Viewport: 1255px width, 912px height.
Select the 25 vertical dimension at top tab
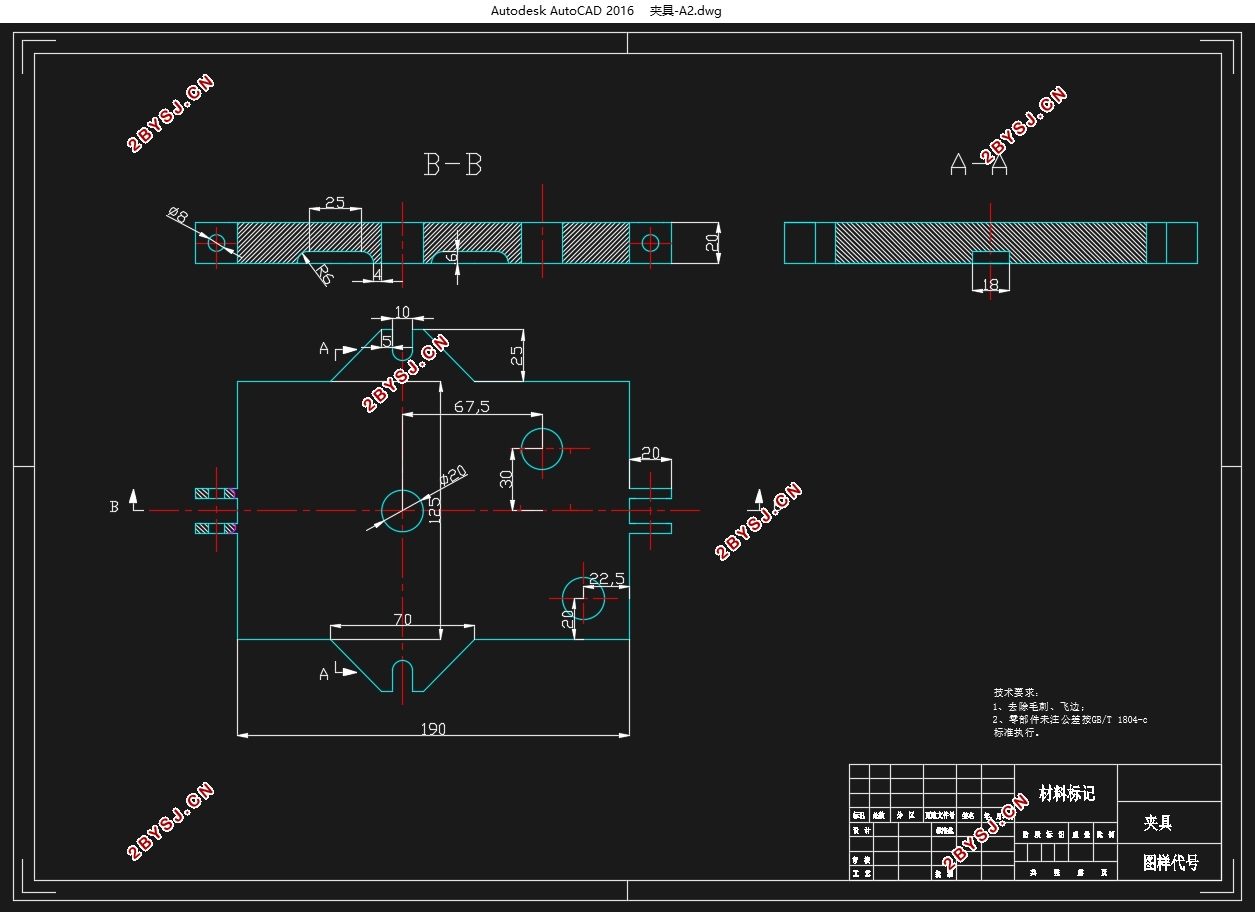tap(517, 356)
